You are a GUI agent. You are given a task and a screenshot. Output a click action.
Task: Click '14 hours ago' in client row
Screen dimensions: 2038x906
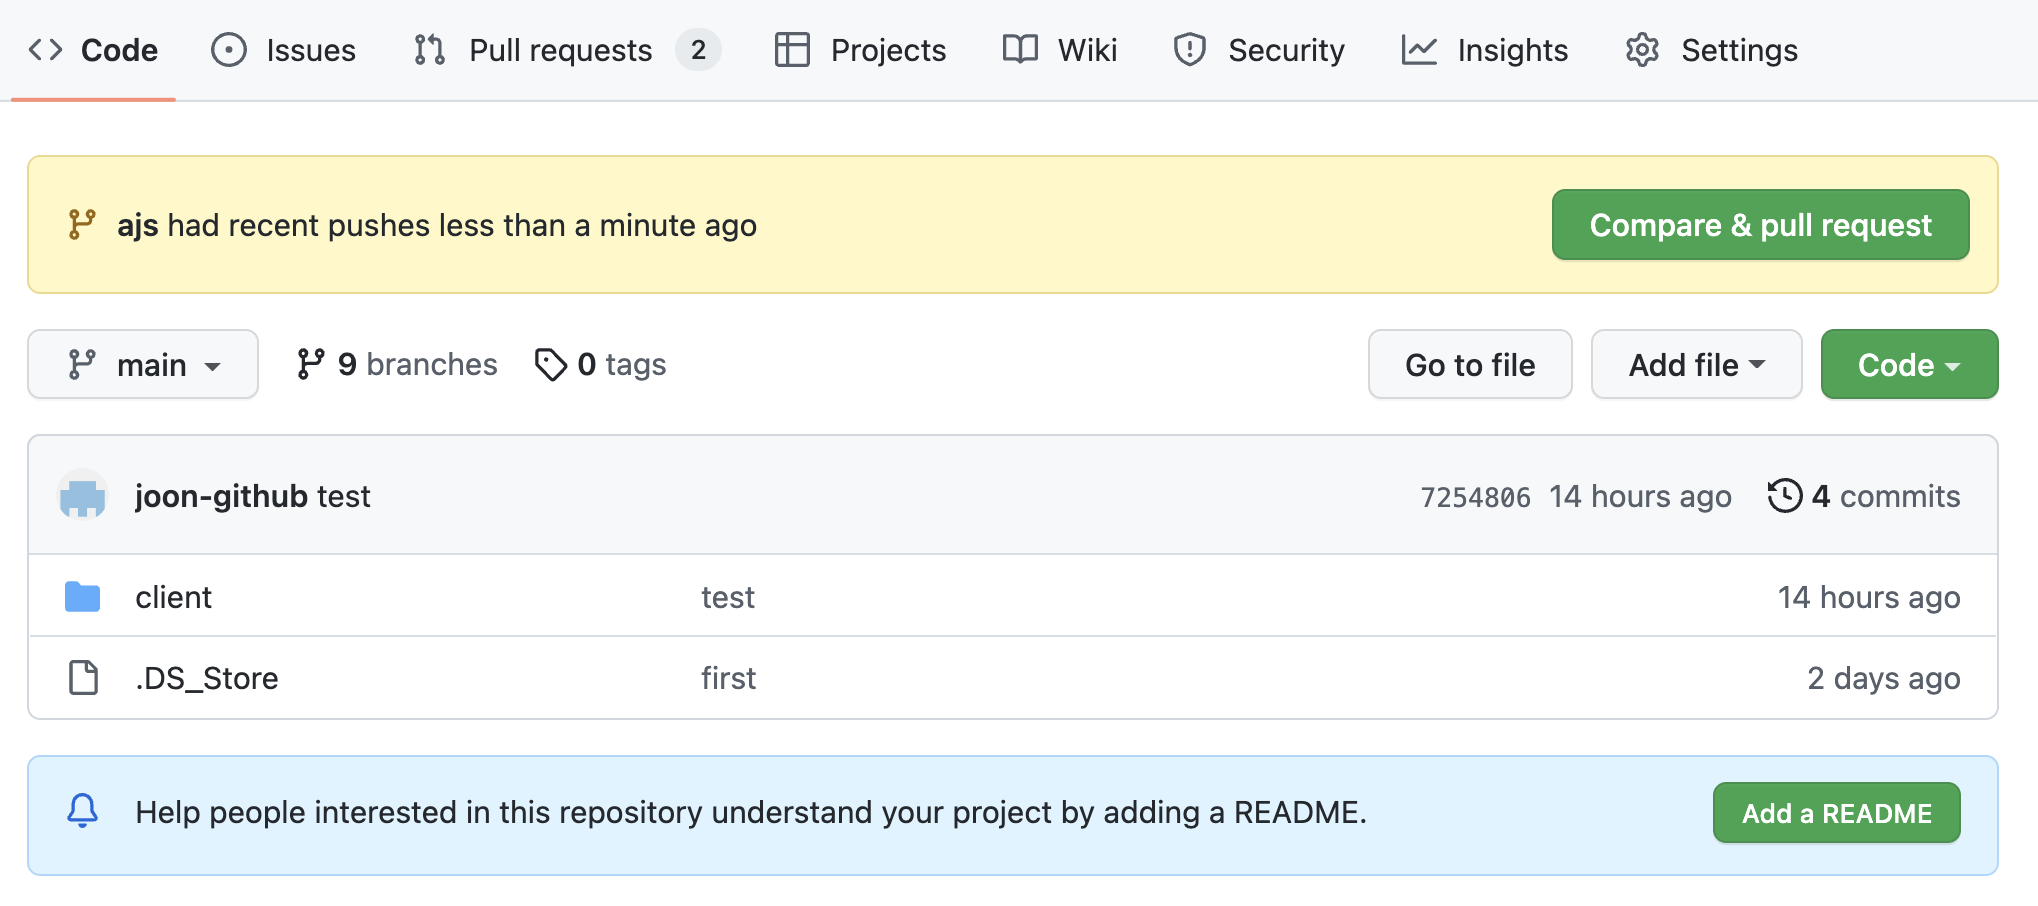pos(1869,597)
